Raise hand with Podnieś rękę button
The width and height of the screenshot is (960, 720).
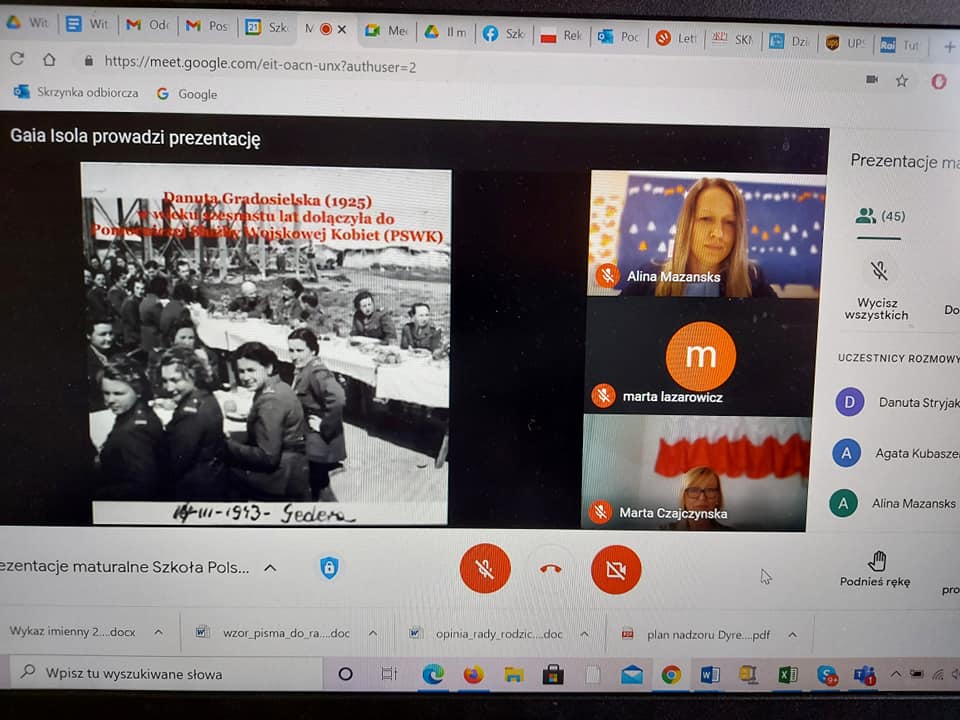875,569
